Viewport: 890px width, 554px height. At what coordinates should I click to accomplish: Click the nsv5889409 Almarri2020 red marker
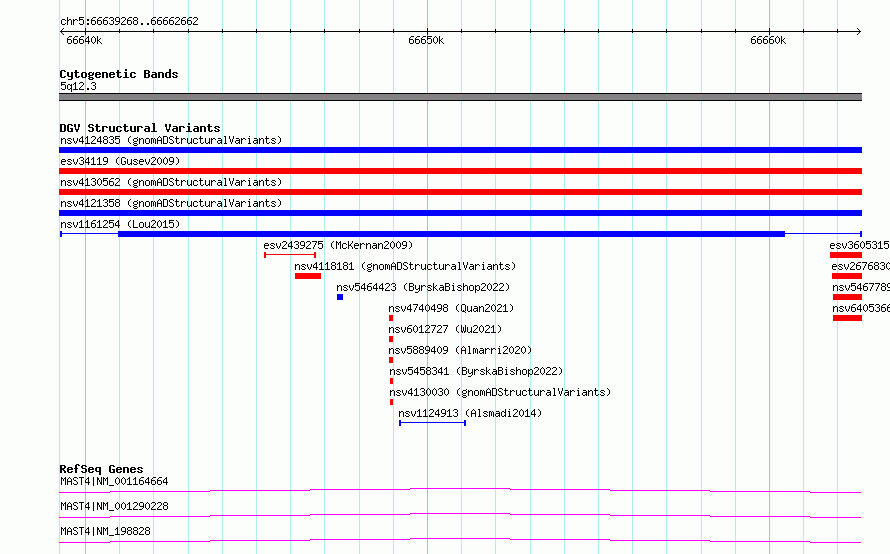pos(391,360)
